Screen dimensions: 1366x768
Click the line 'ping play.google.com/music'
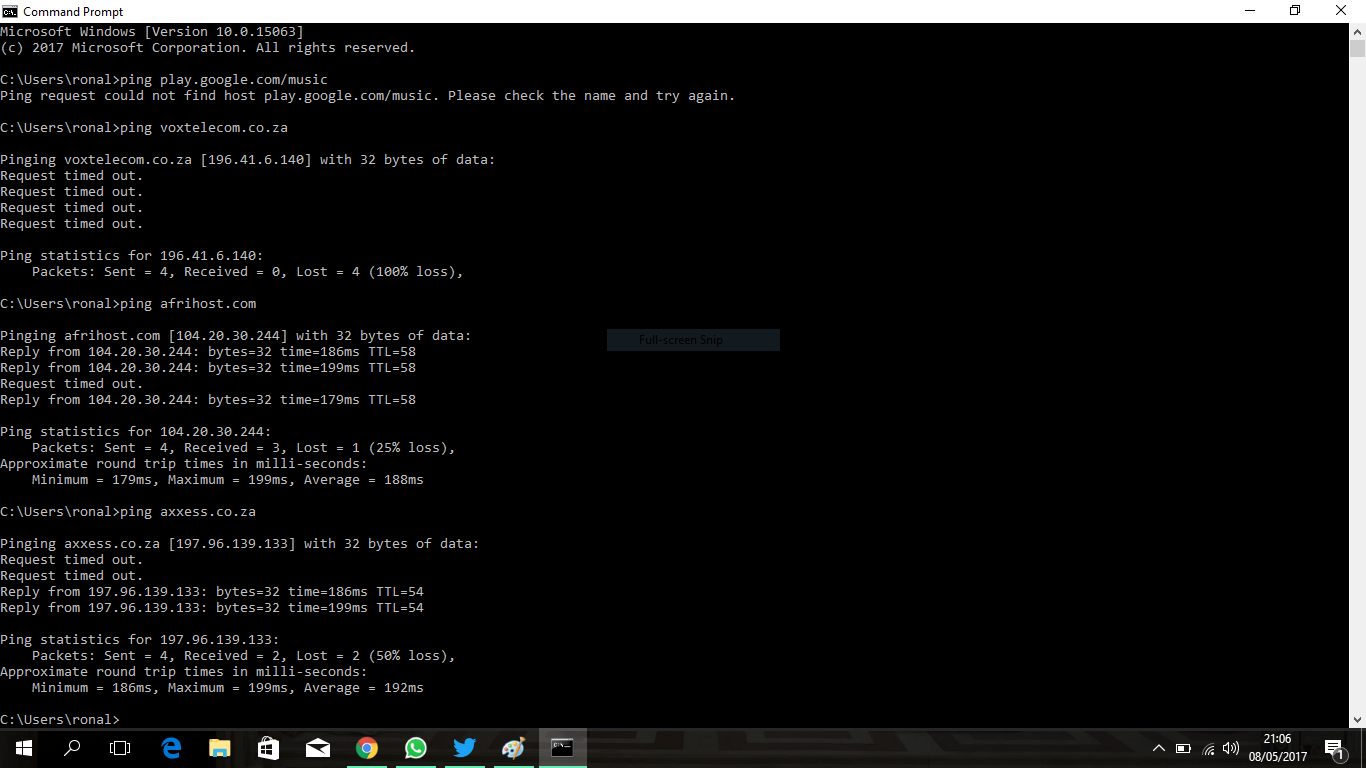coord(164,79)
